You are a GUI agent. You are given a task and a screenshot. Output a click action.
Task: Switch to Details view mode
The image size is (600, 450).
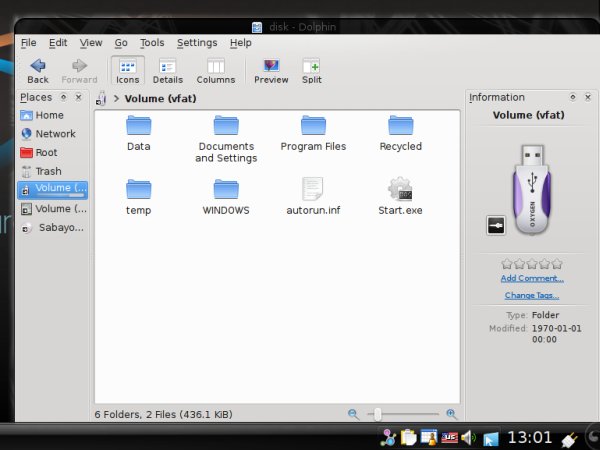[168, 71]
